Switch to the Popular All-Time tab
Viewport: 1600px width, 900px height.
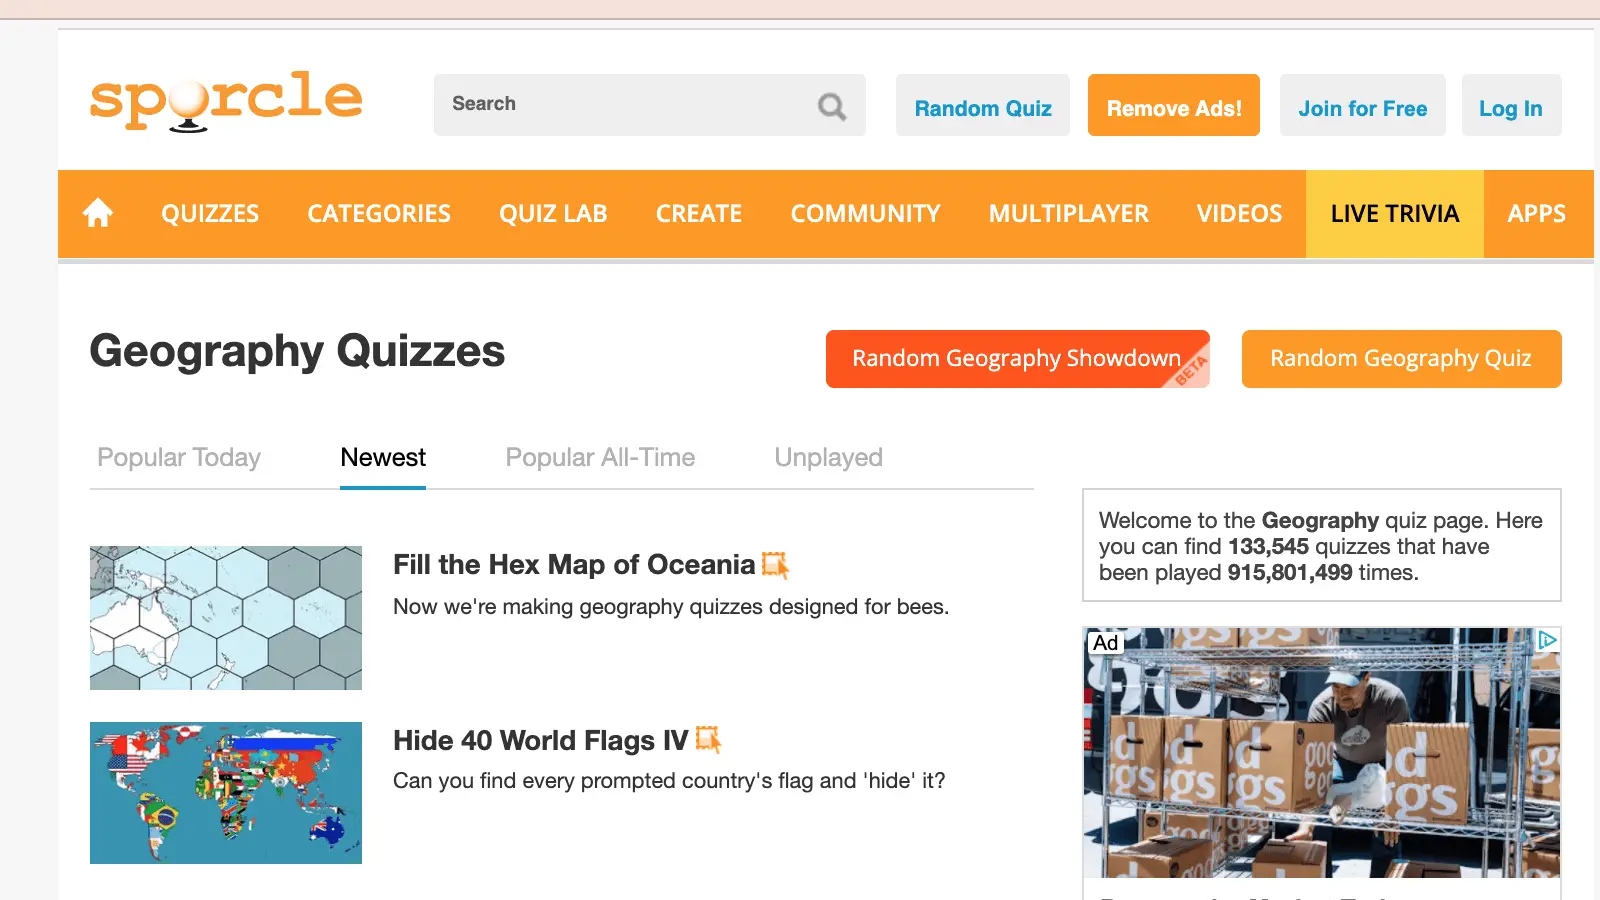(x=600, y=458)
